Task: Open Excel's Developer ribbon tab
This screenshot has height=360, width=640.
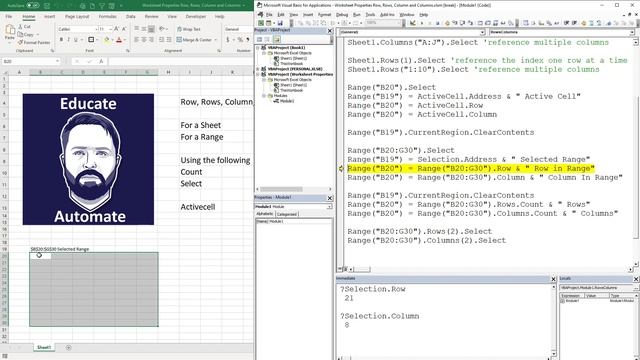Action: tap(196, 16)
